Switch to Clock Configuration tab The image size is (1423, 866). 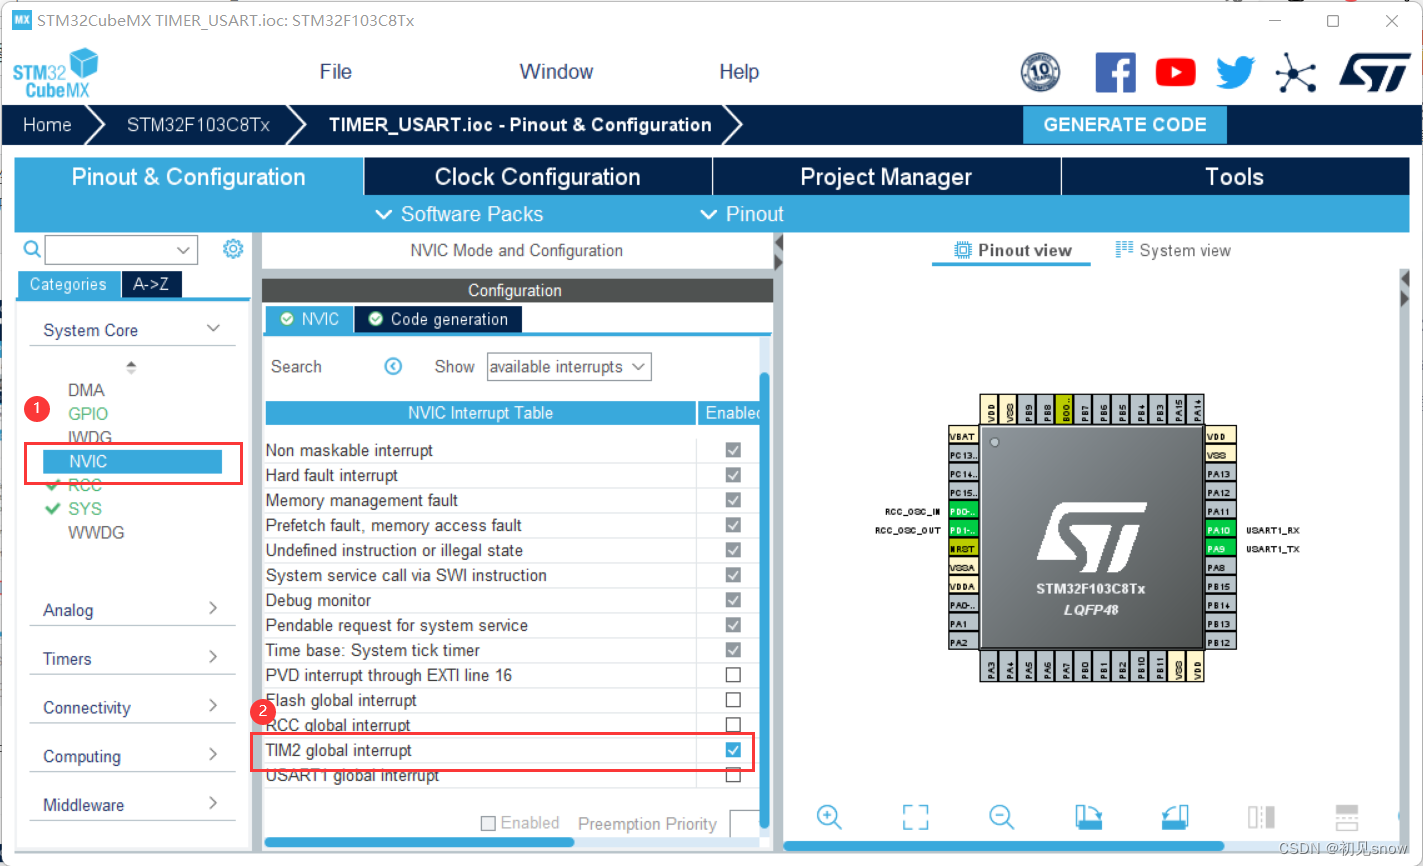(538, 177)
